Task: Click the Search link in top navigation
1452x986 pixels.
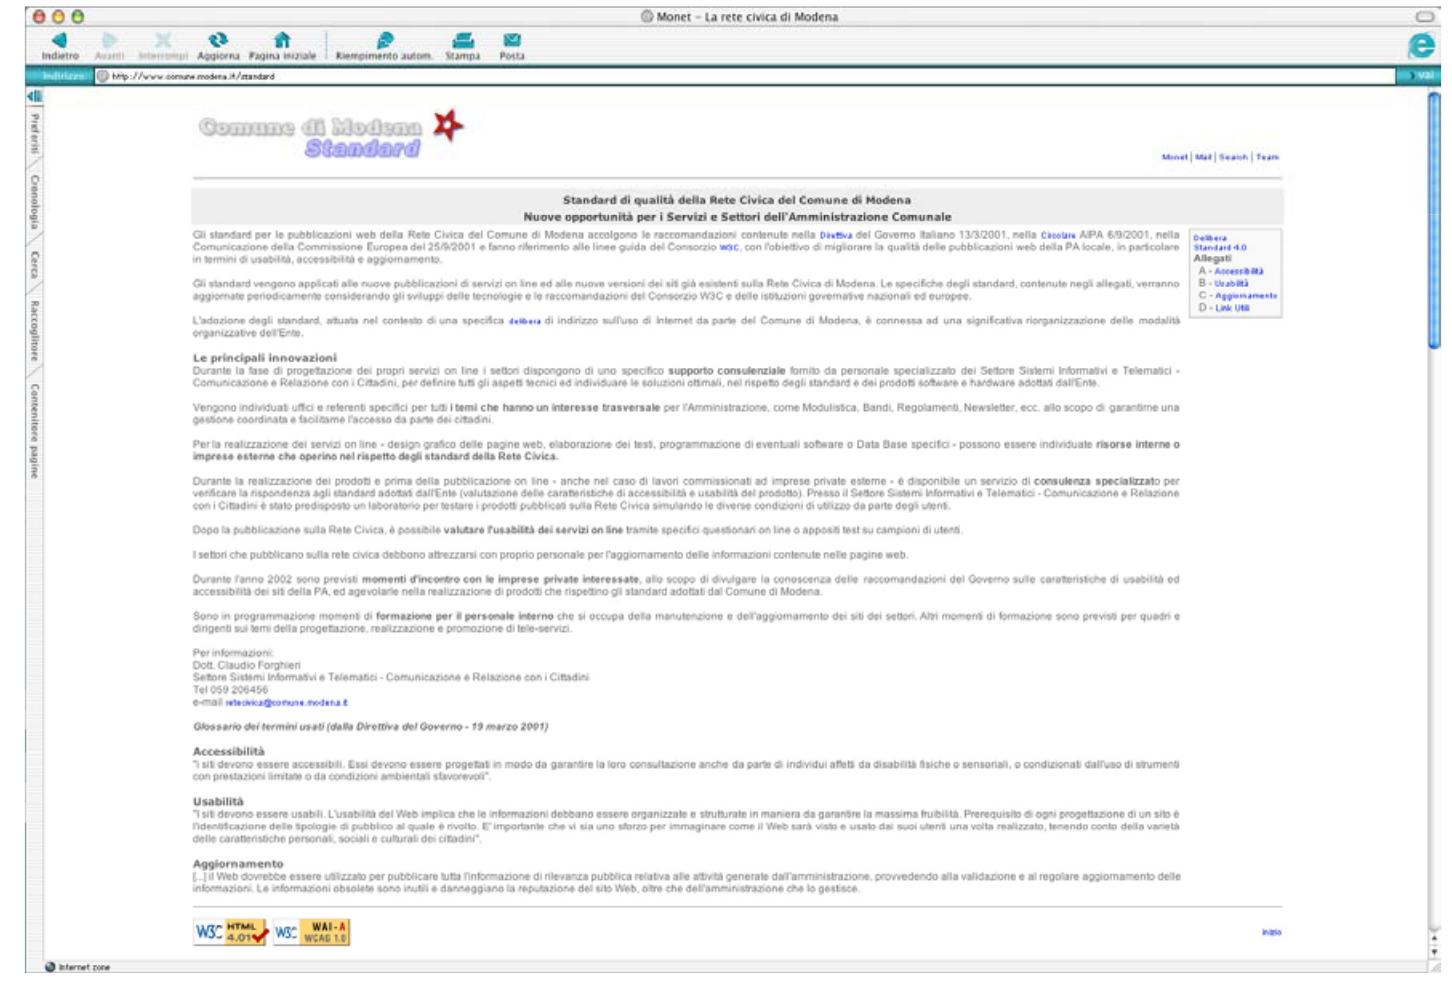Action: [x=1233, y=157]
